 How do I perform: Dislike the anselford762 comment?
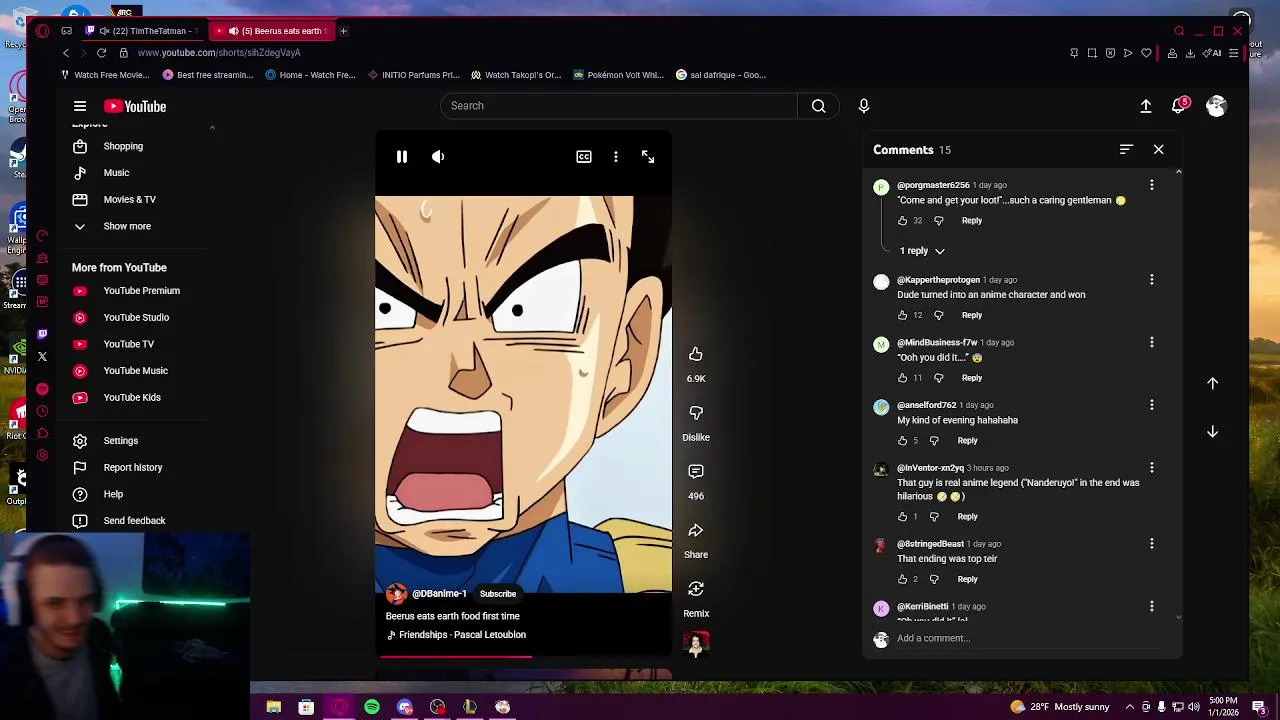(934, 441)
